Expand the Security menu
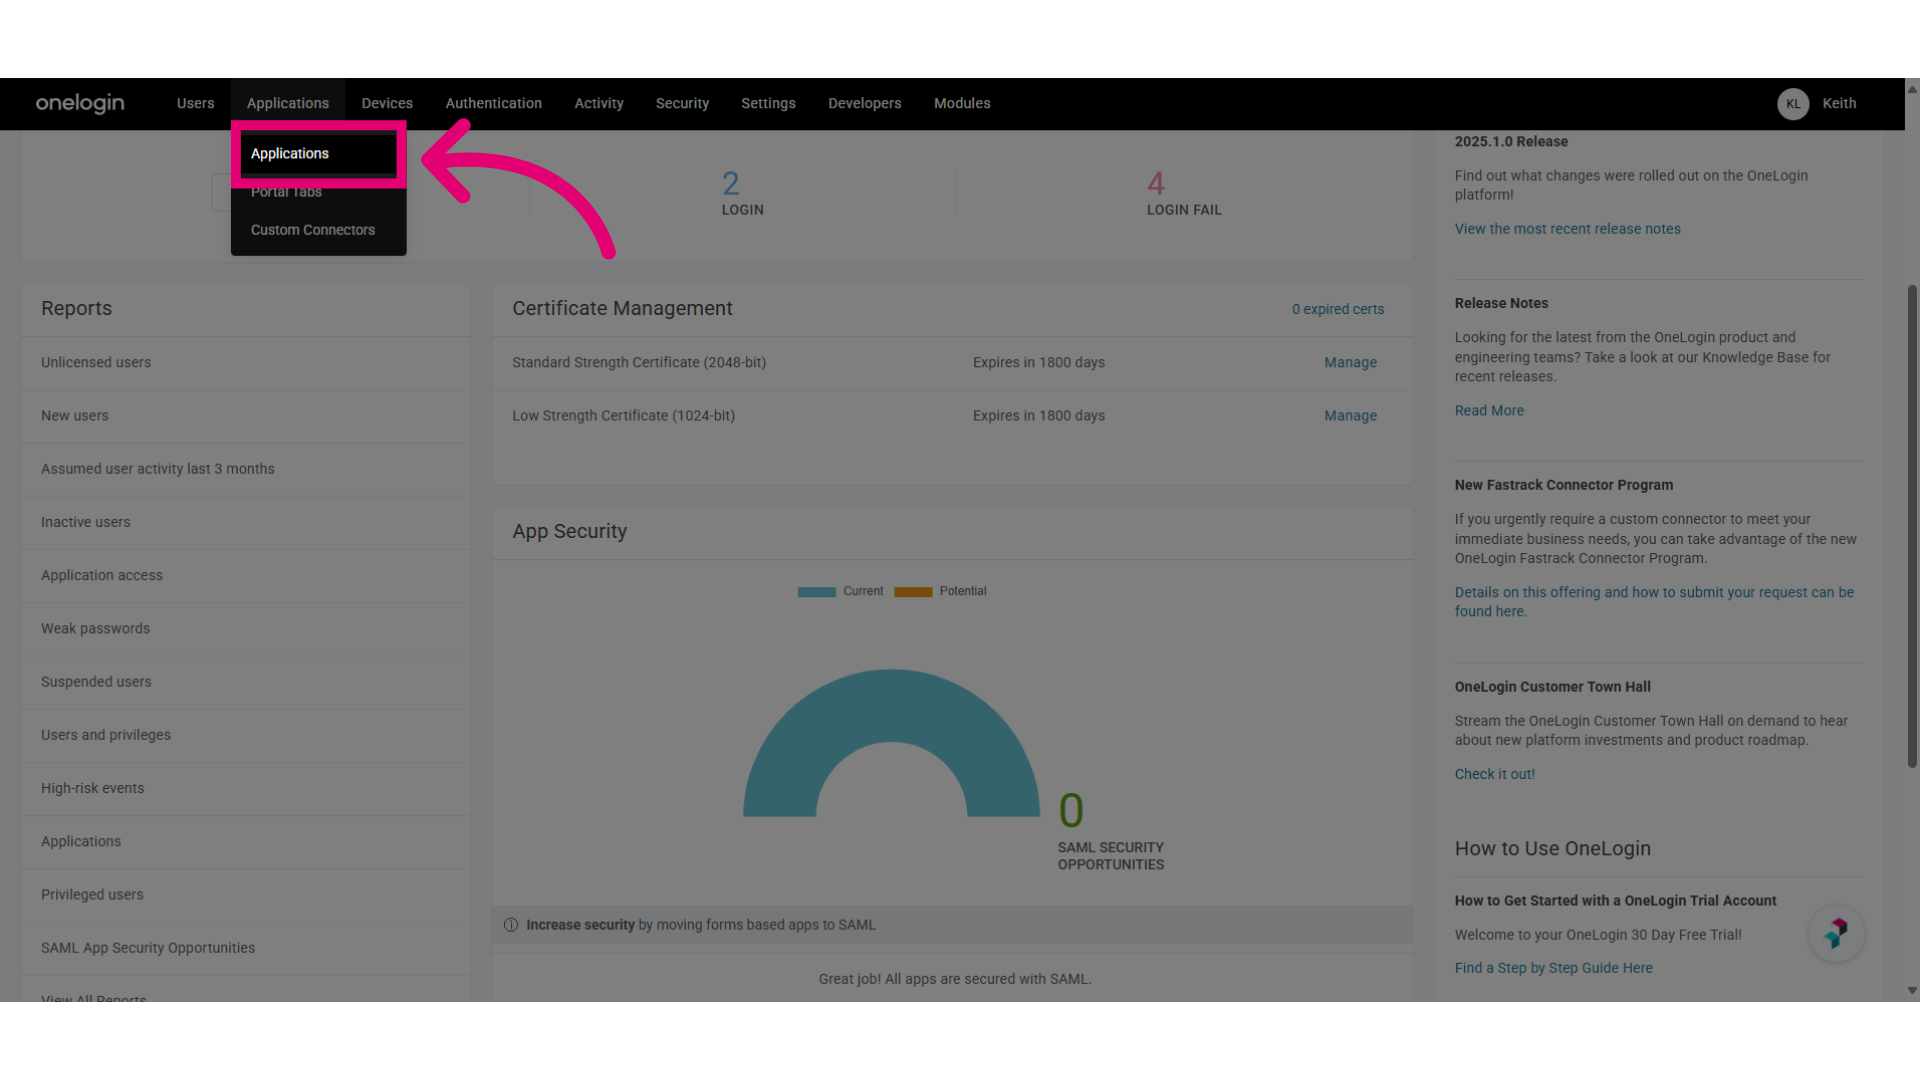Screen dimensions: 1920x1080 682,104
